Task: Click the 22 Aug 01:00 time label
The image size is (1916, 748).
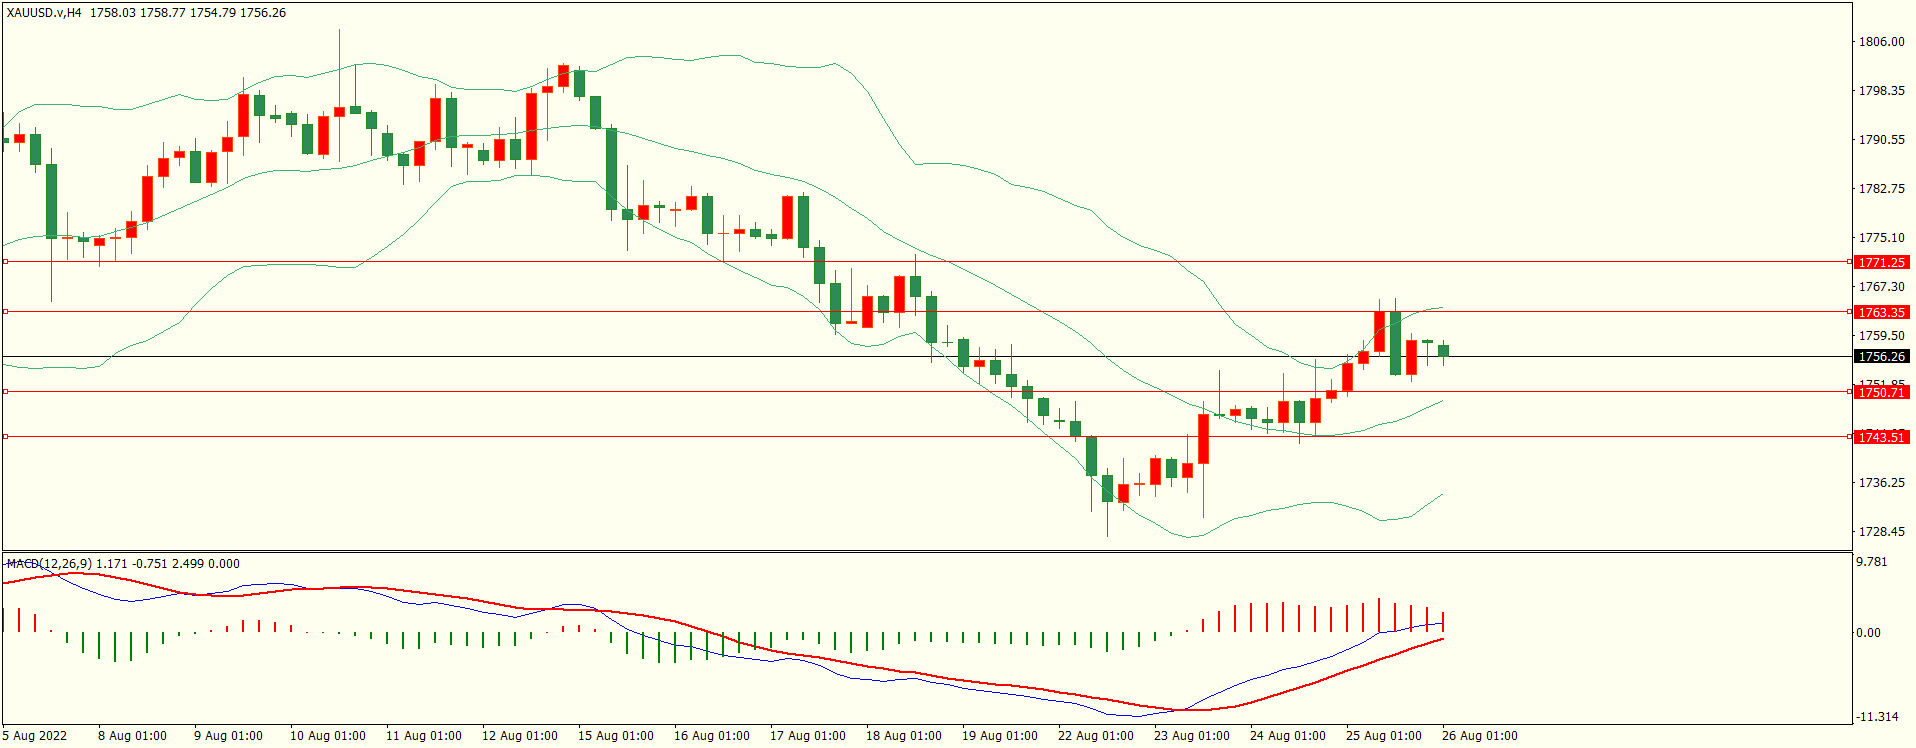Action: 1096,736
